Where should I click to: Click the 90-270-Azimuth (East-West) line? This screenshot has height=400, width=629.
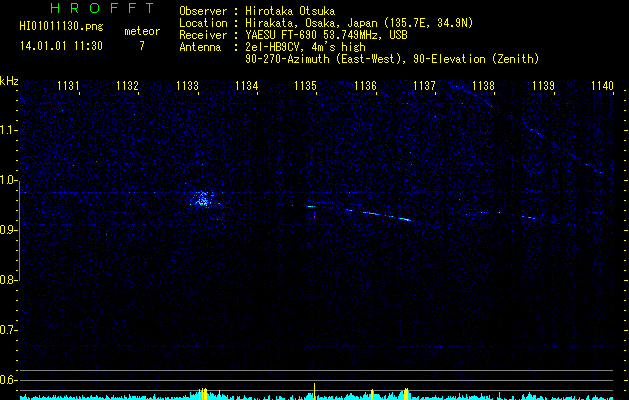click(x=392, y=59)
